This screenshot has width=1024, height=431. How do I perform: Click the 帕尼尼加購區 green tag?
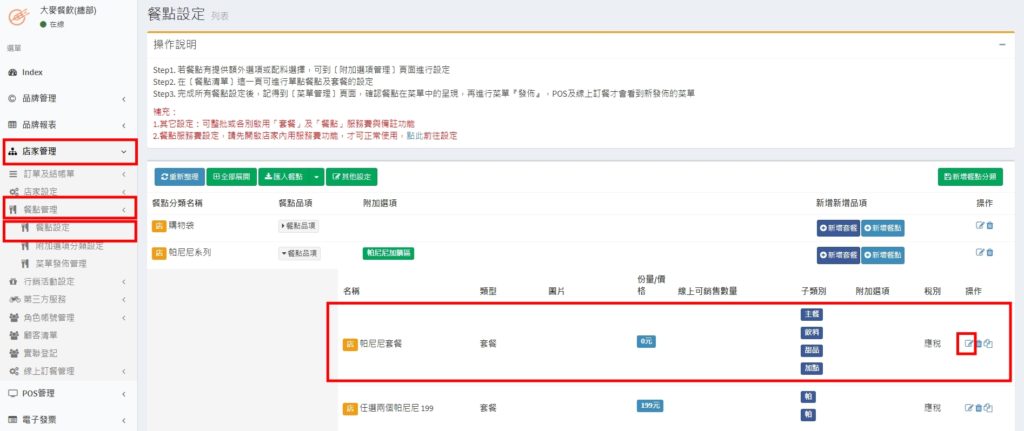(x=389, y=253)
